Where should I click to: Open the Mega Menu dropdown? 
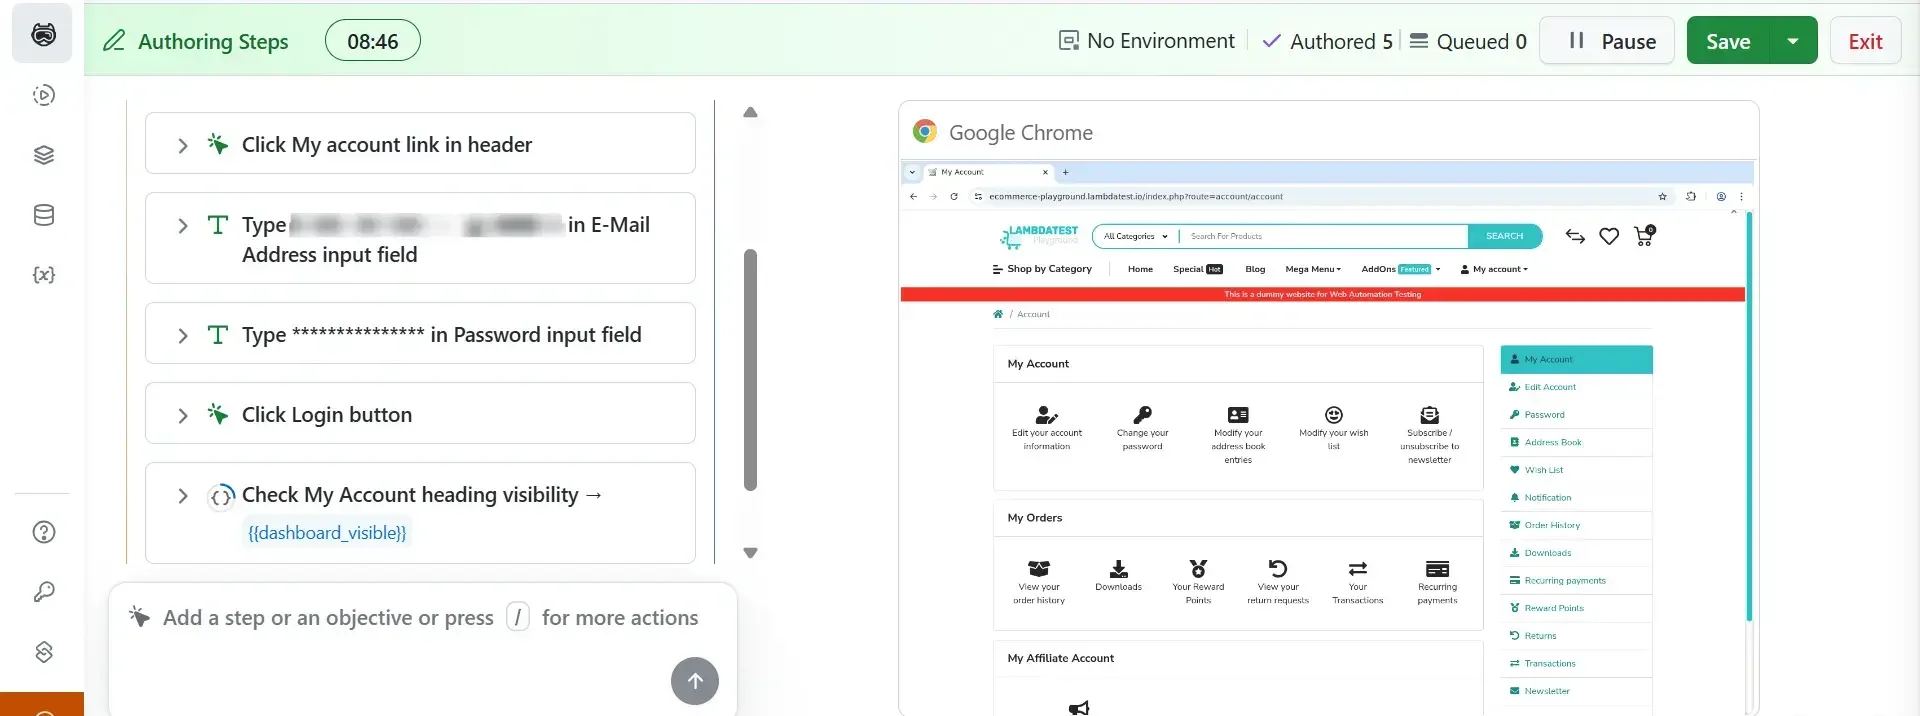[1313, 269]
